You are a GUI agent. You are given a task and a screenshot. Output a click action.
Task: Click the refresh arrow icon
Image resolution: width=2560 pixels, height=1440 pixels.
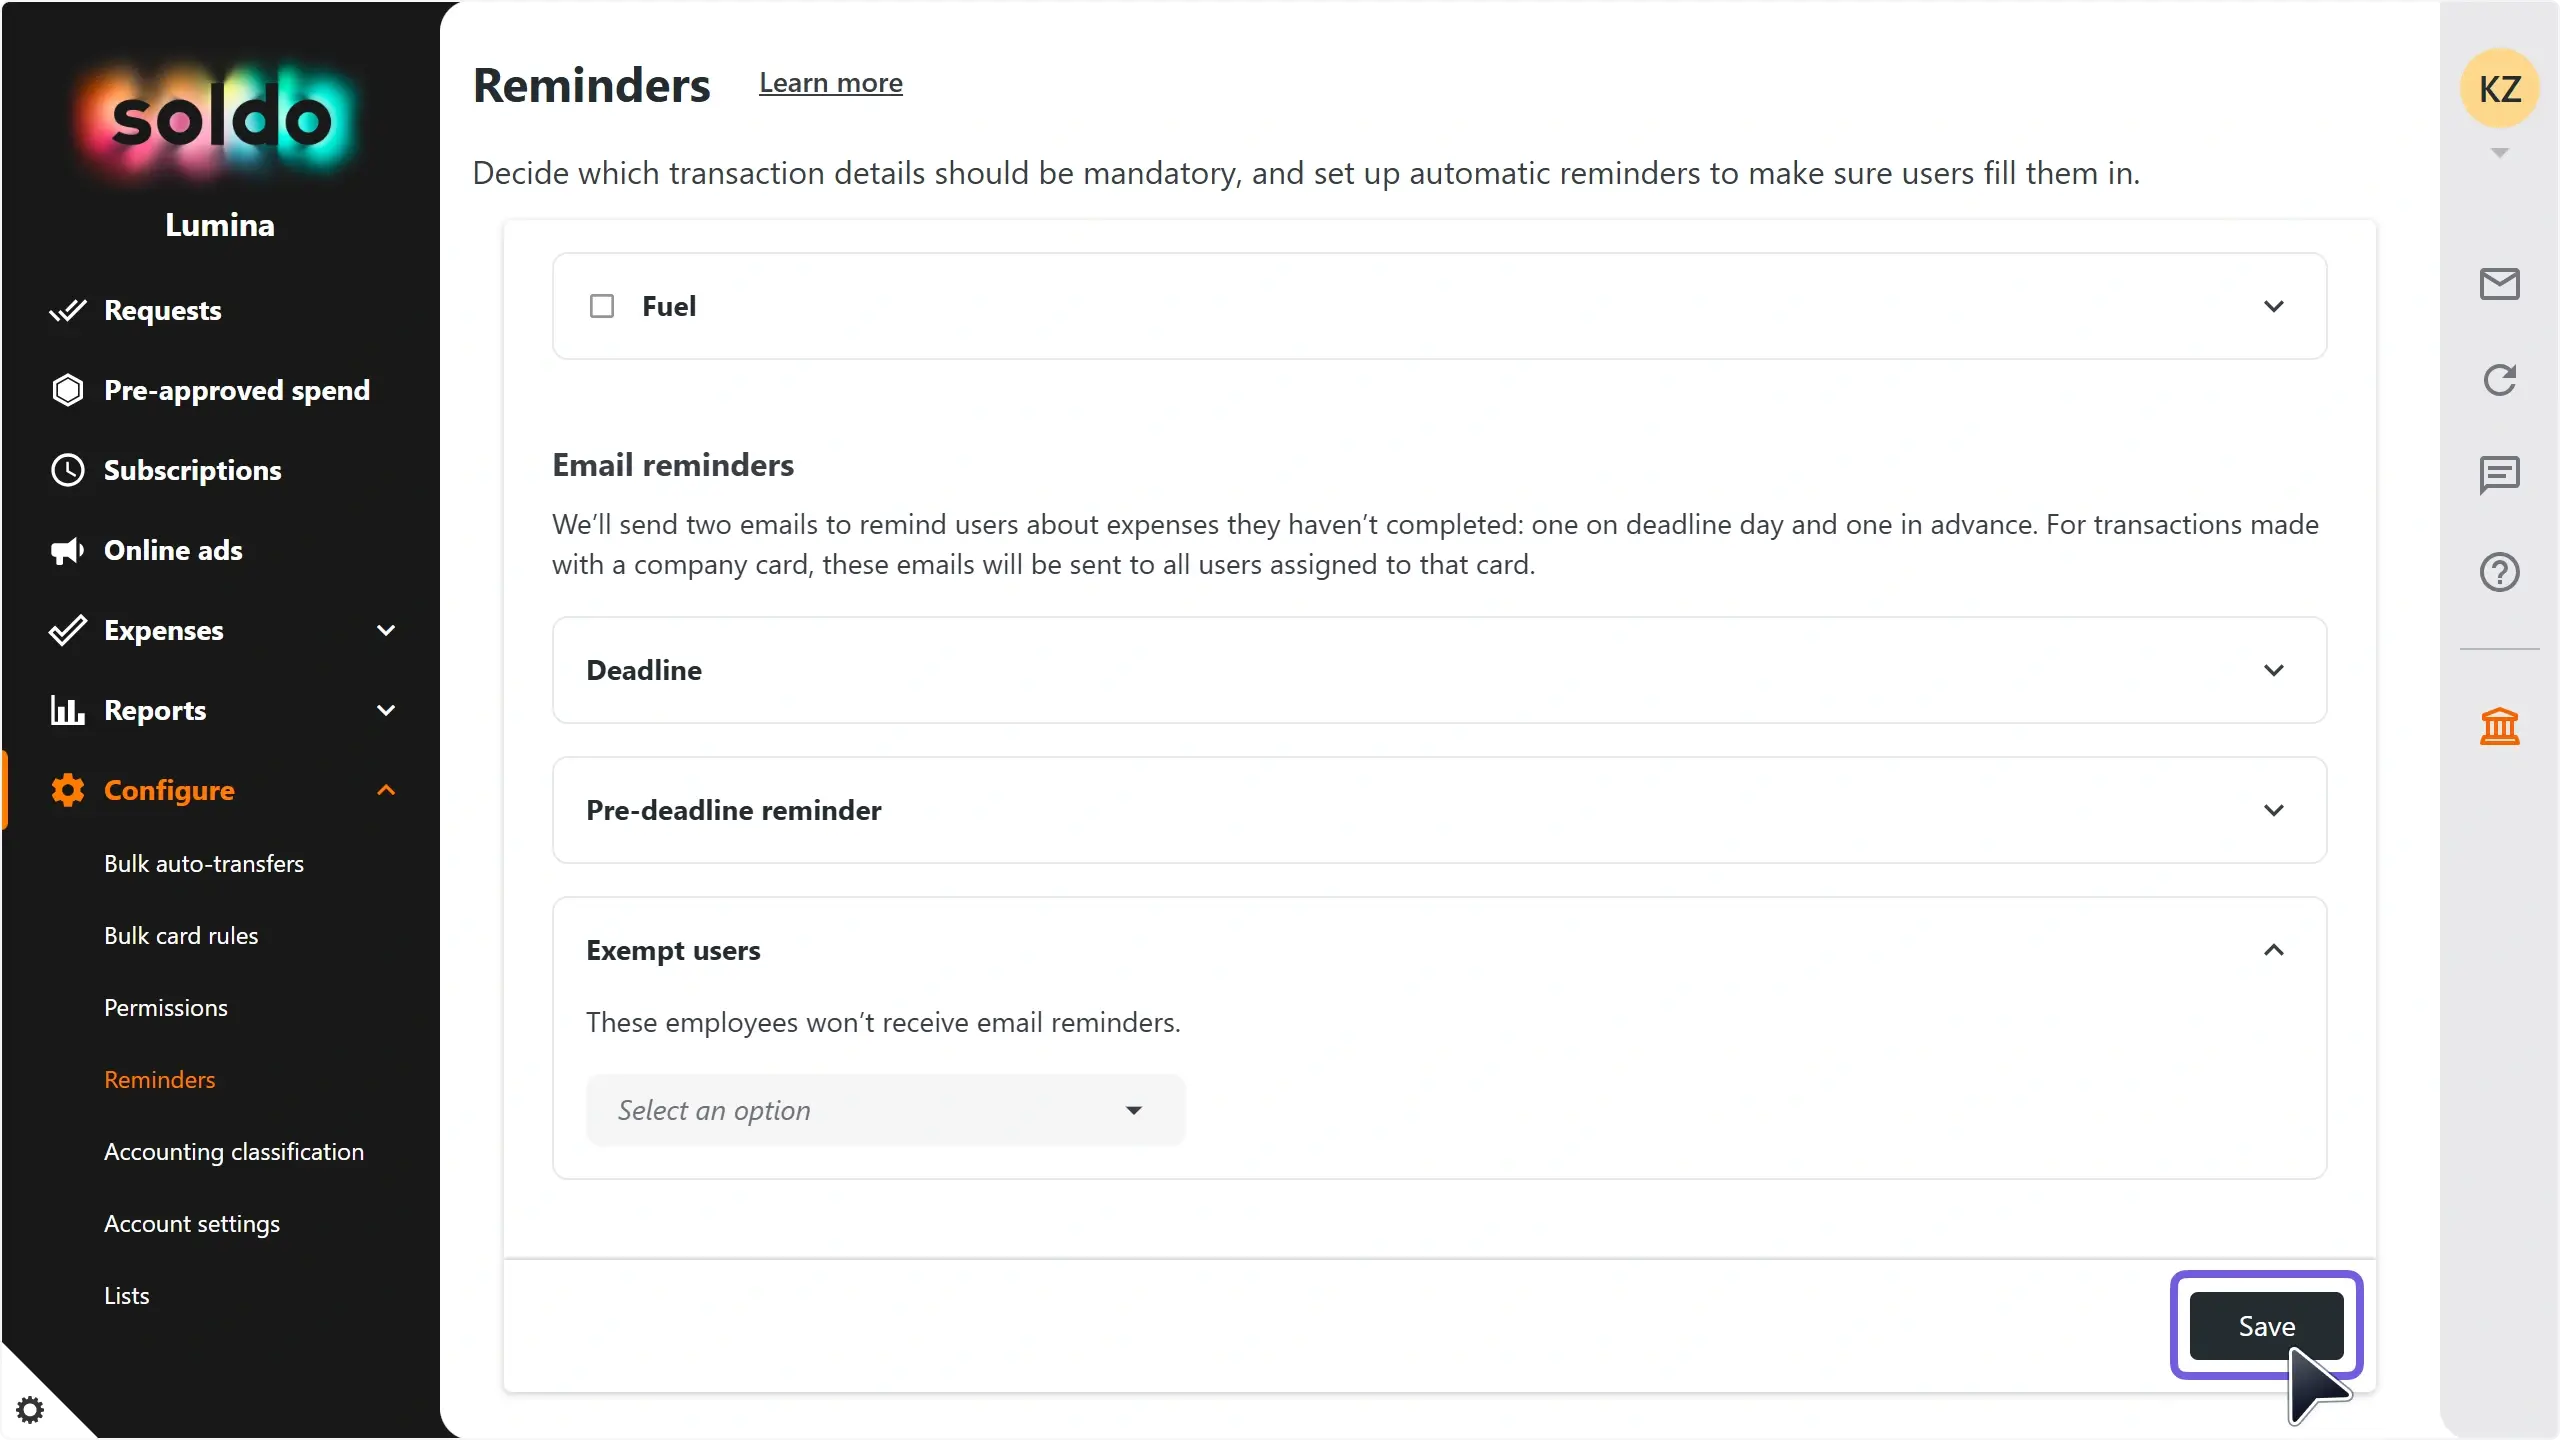(2499, 380)
